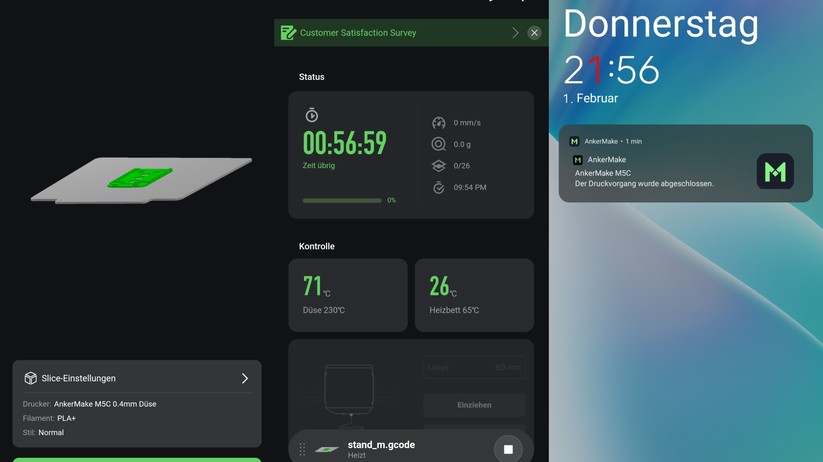Grab the drag handle beside stand_m.gcode

coord(302,450)
